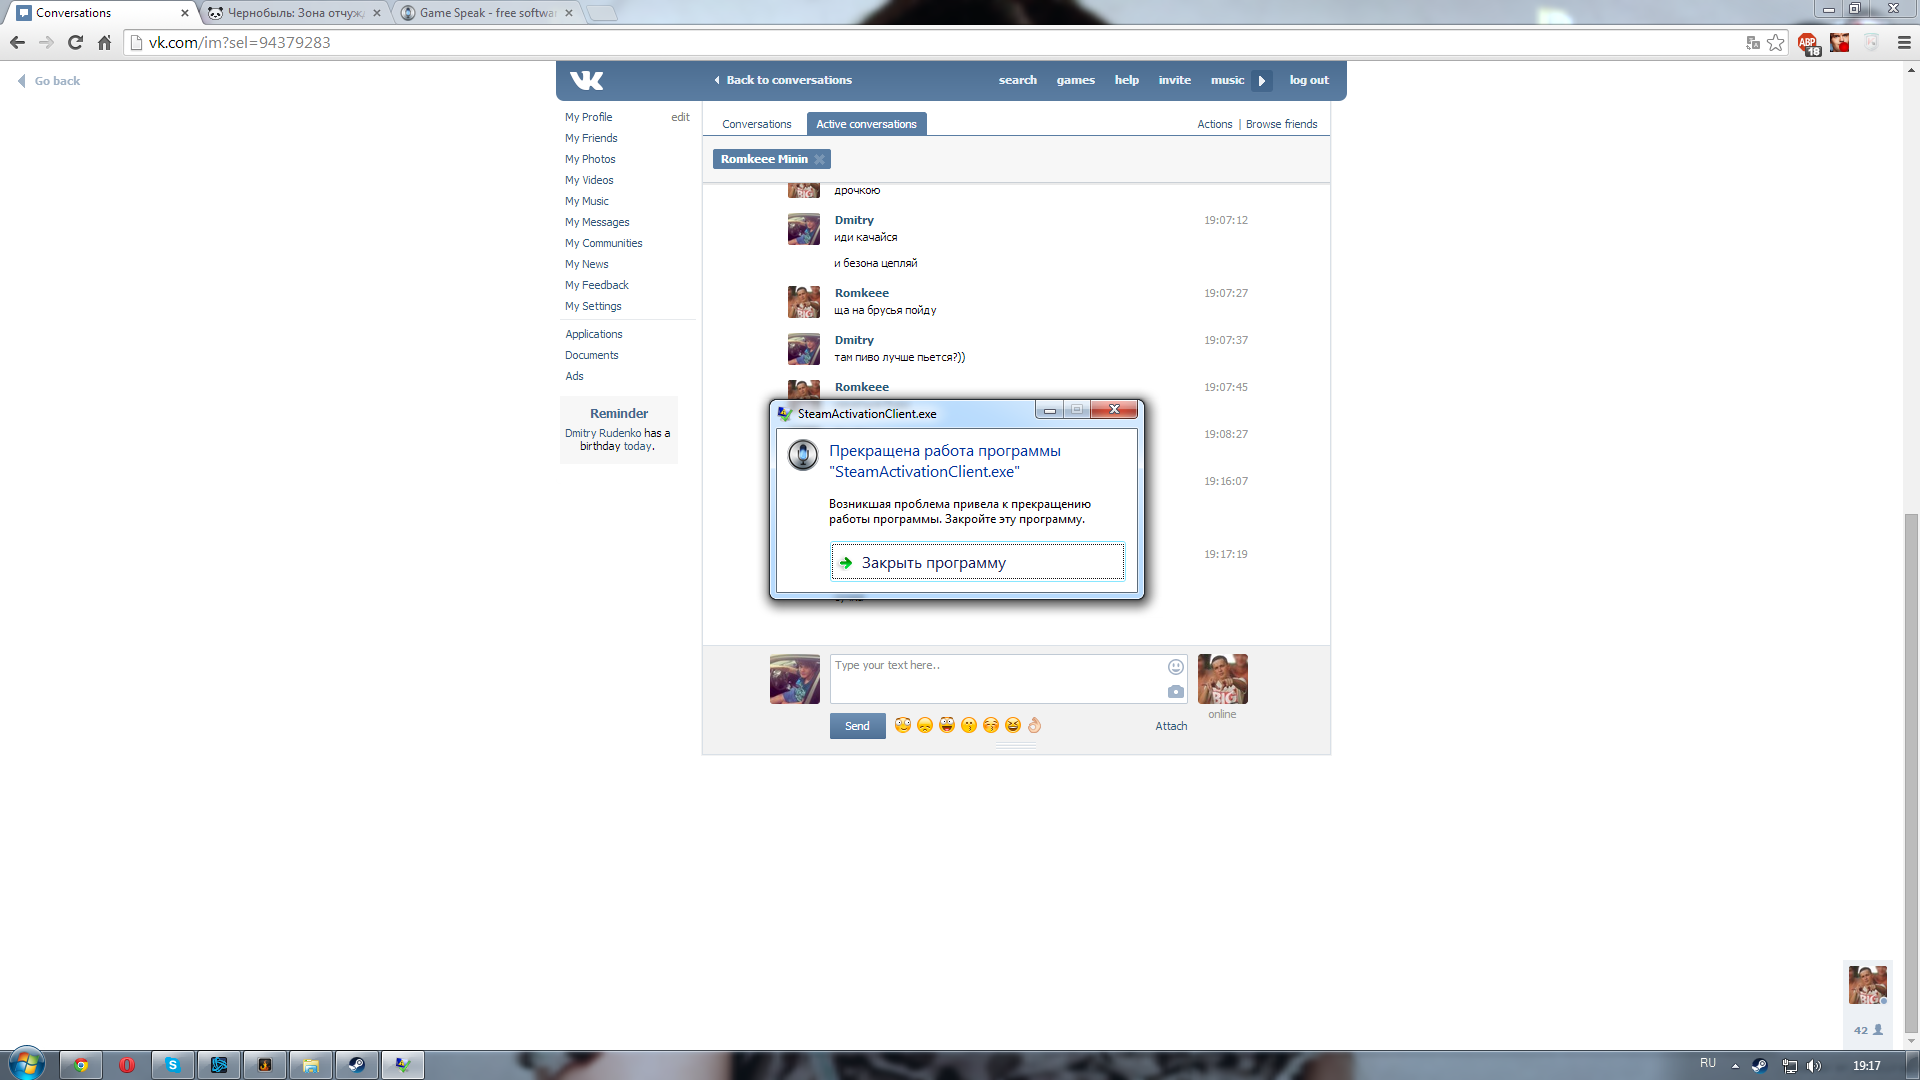Screen dimensions: 1920x1080
Task: Open the friend avatar thumbnail marked online
Action: coord(1222,679)
